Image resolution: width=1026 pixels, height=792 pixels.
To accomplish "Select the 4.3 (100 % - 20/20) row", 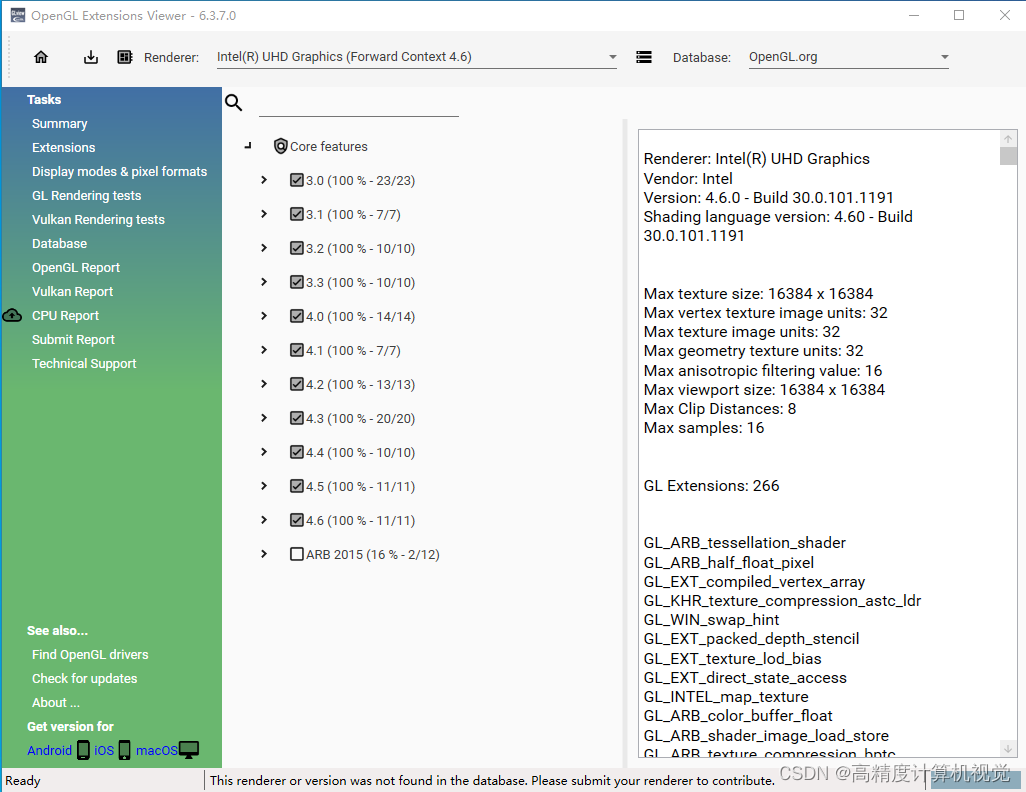I will (x=360, y=418).
